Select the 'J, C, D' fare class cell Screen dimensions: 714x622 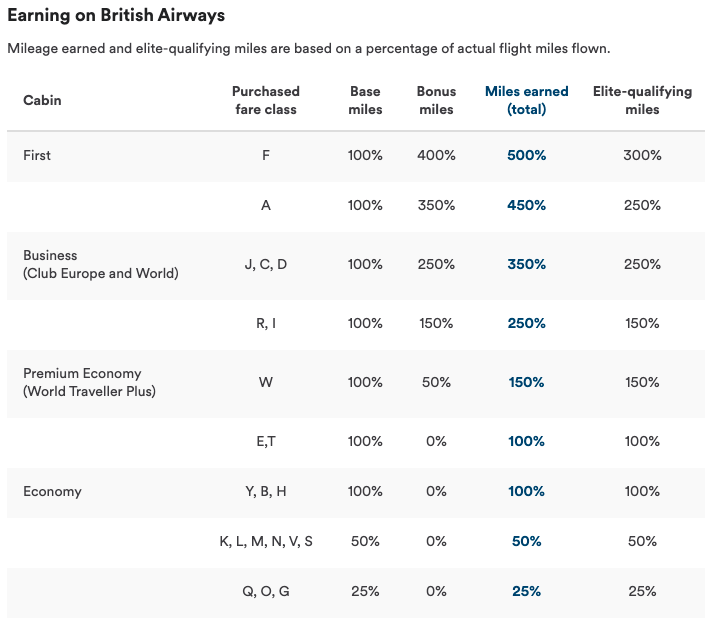[x=266, y=264]
